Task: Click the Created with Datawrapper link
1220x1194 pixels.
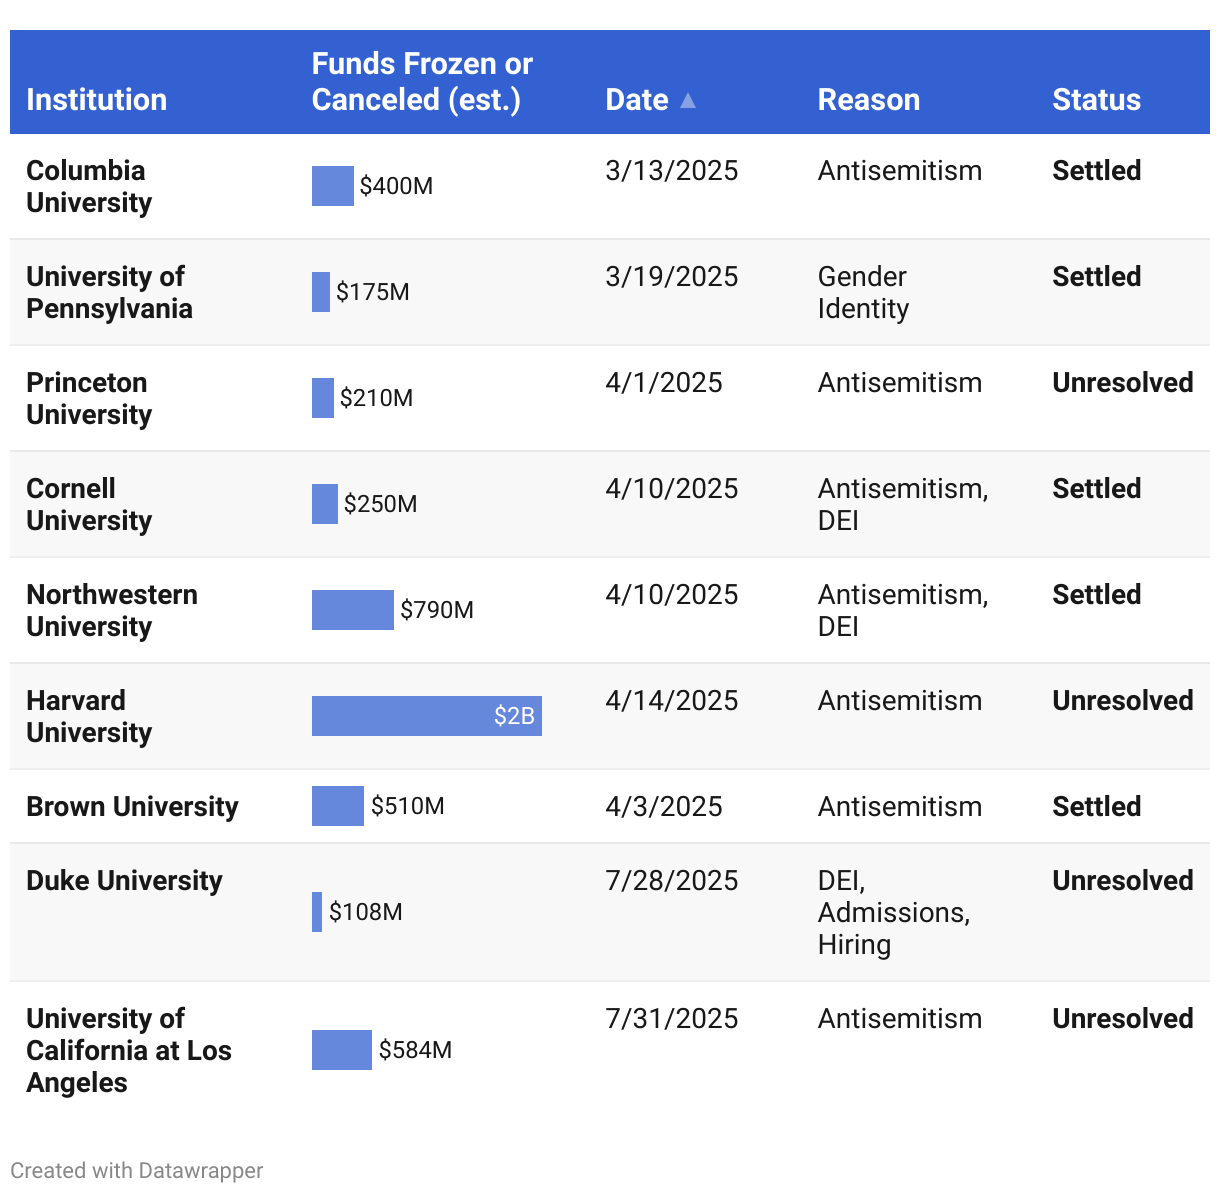Action: coord(137,1170)
